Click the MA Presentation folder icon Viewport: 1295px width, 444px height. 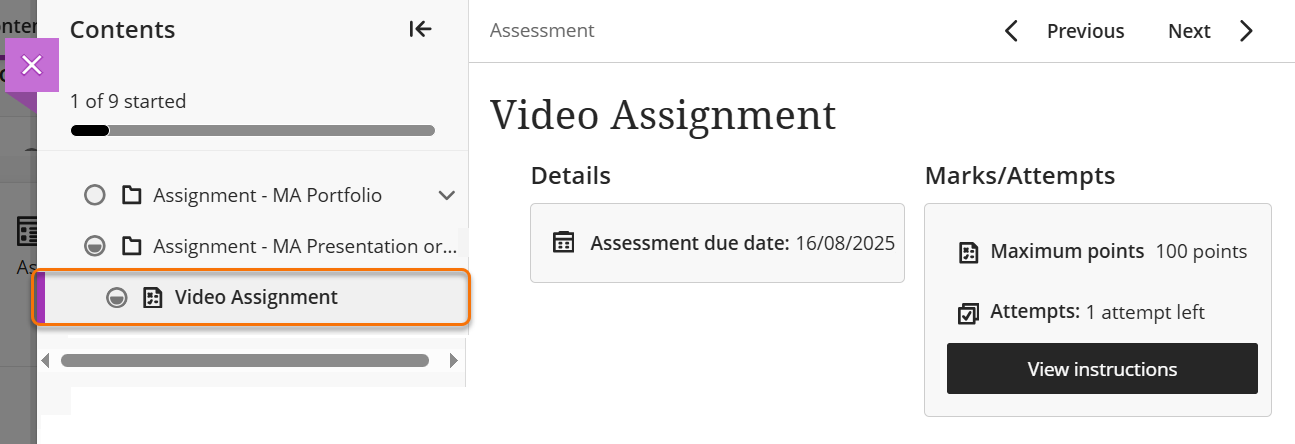coord(131,246)
